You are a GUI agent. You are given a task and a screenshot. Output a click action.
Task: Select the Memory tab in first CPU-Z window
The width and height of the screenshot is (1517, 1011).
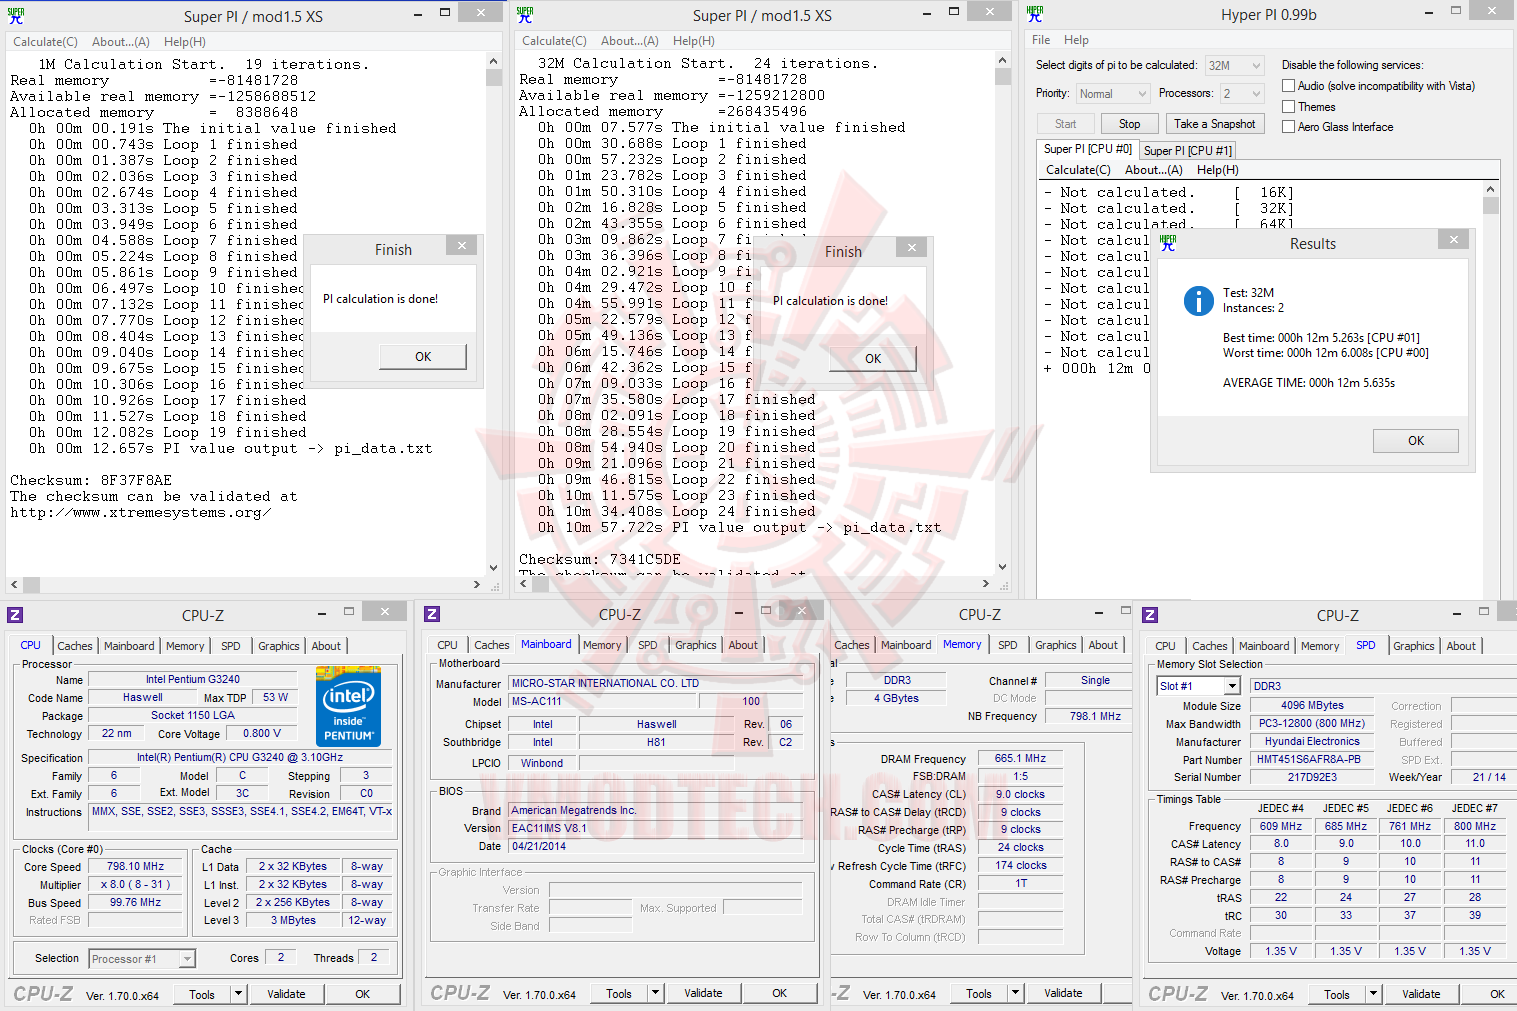pyautogui.click(x=185, y=646)
